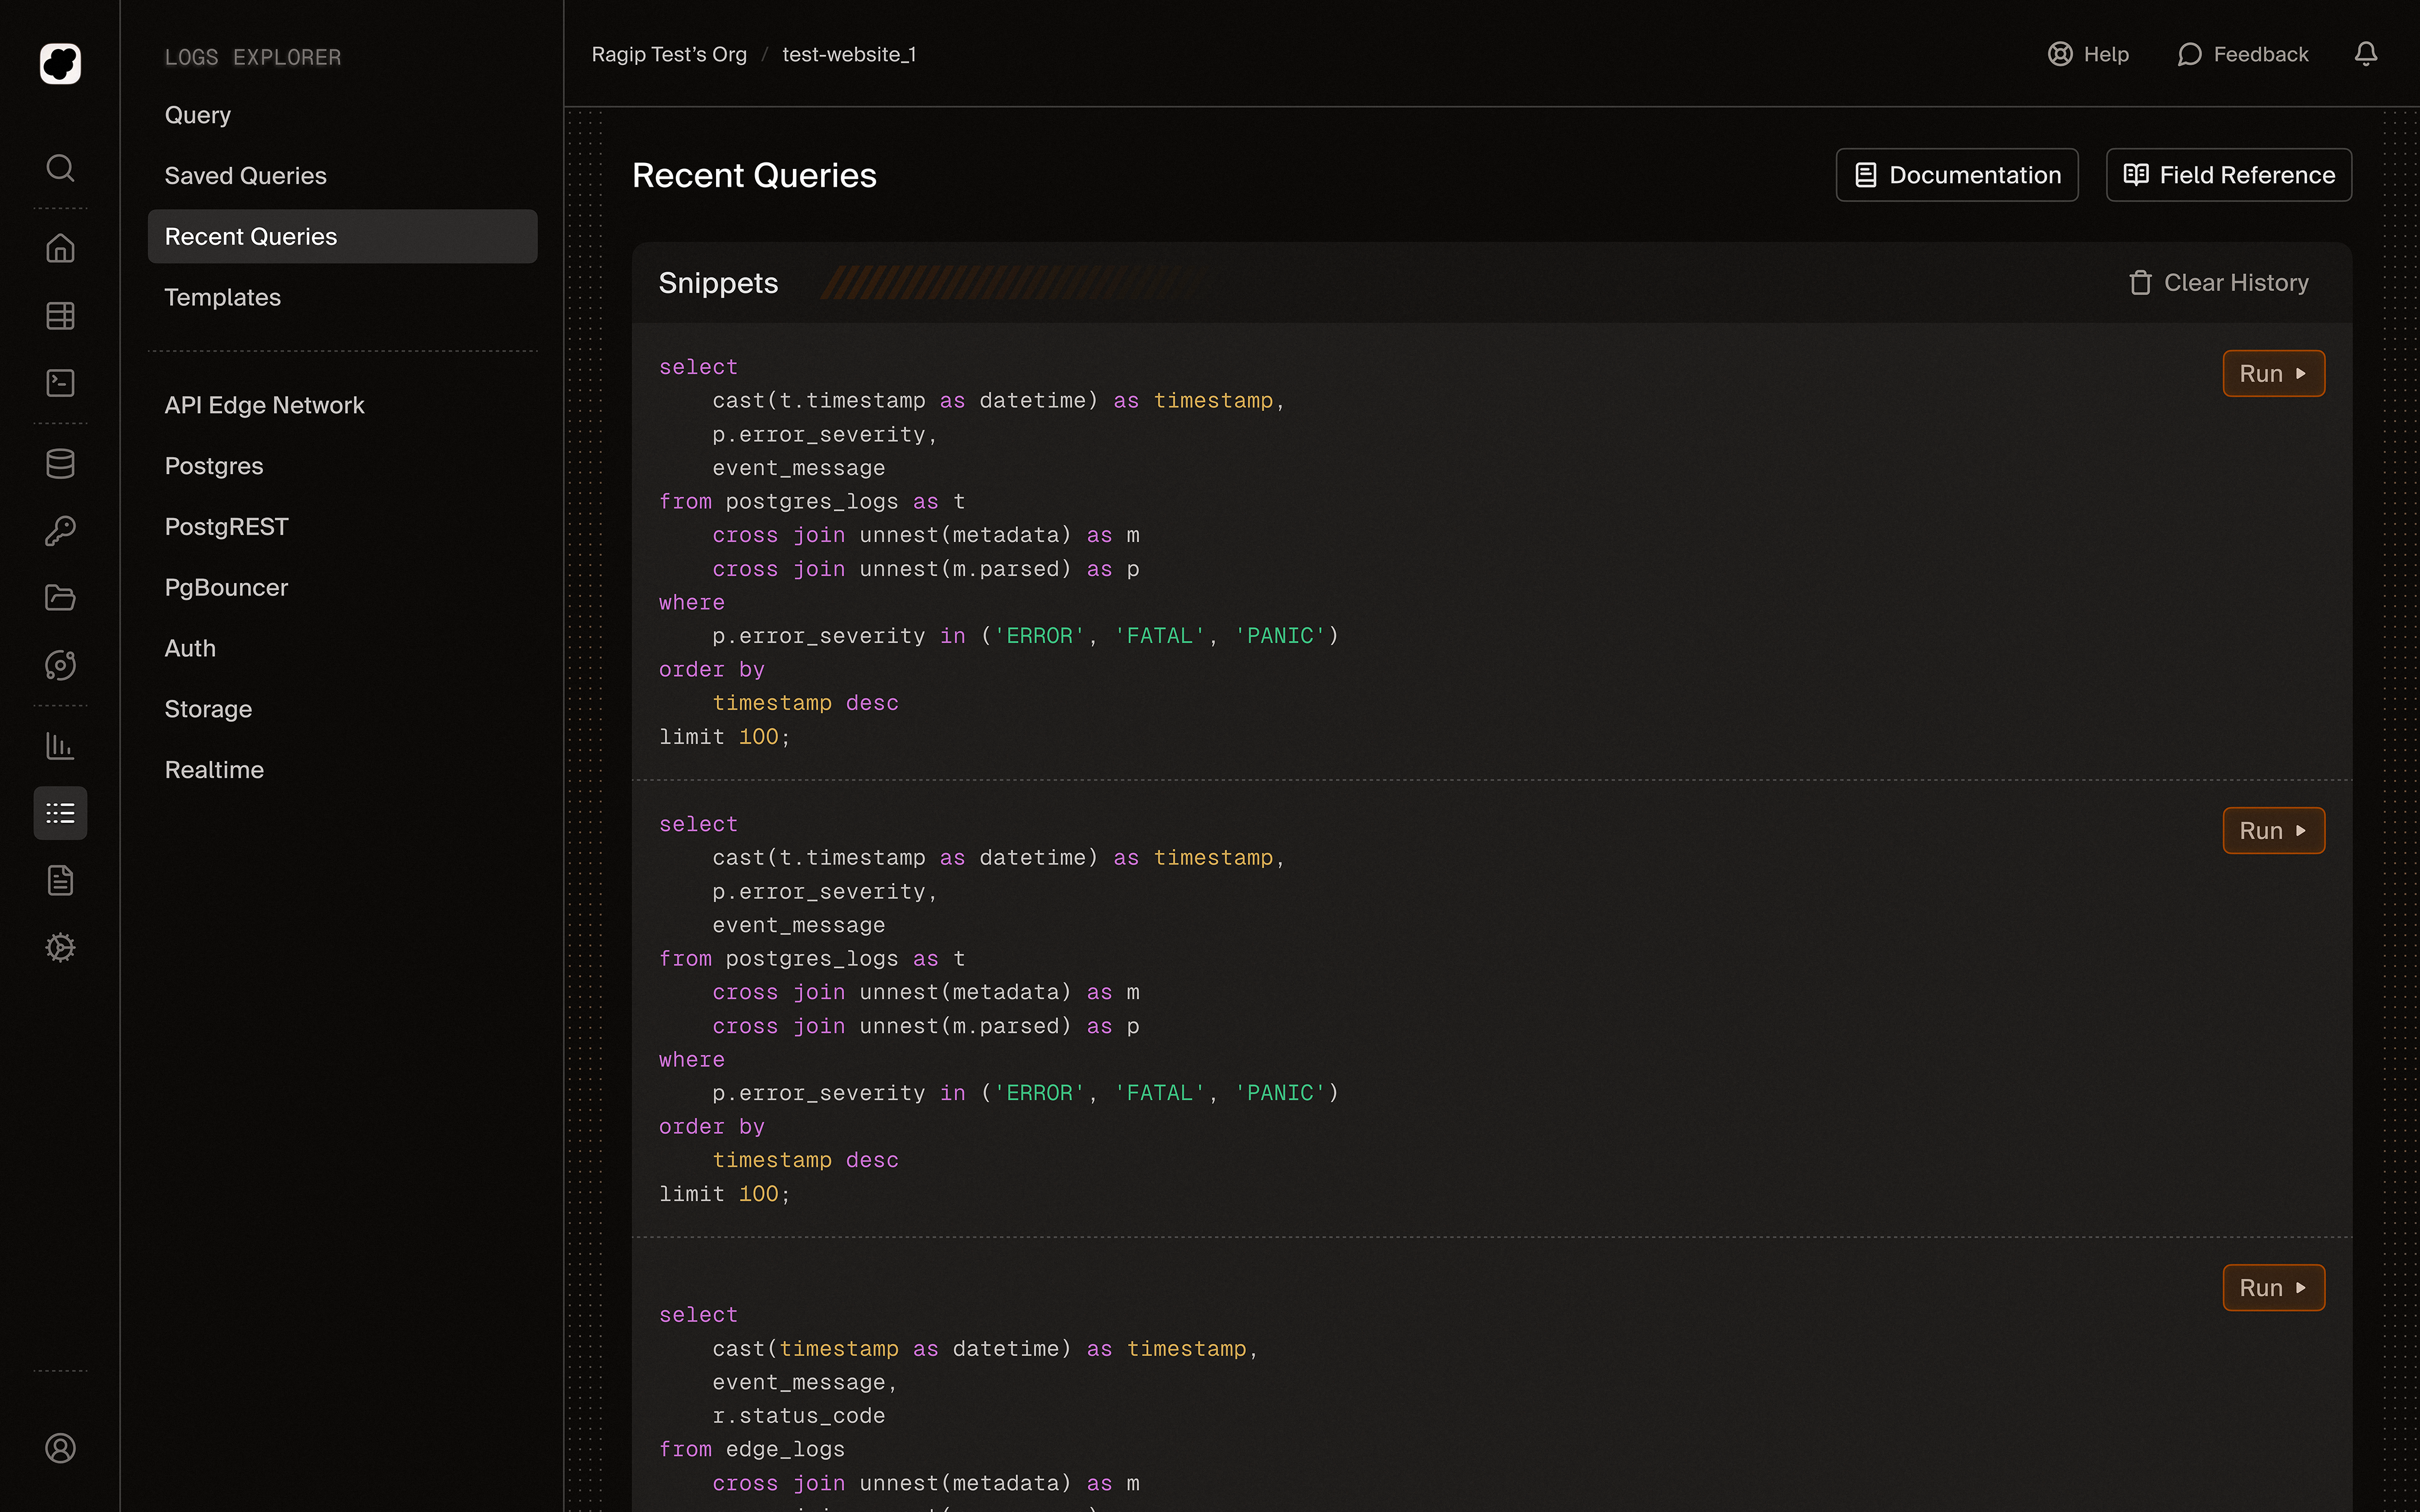Click the LOGS EXPLORER sidebar header
Viewport: 2420px width, 1512px height.
click(253, 57)
